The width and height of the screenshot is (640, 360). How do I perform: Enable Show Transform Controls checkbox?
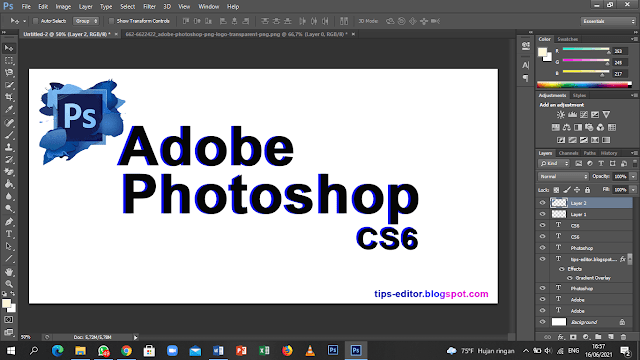111,21
